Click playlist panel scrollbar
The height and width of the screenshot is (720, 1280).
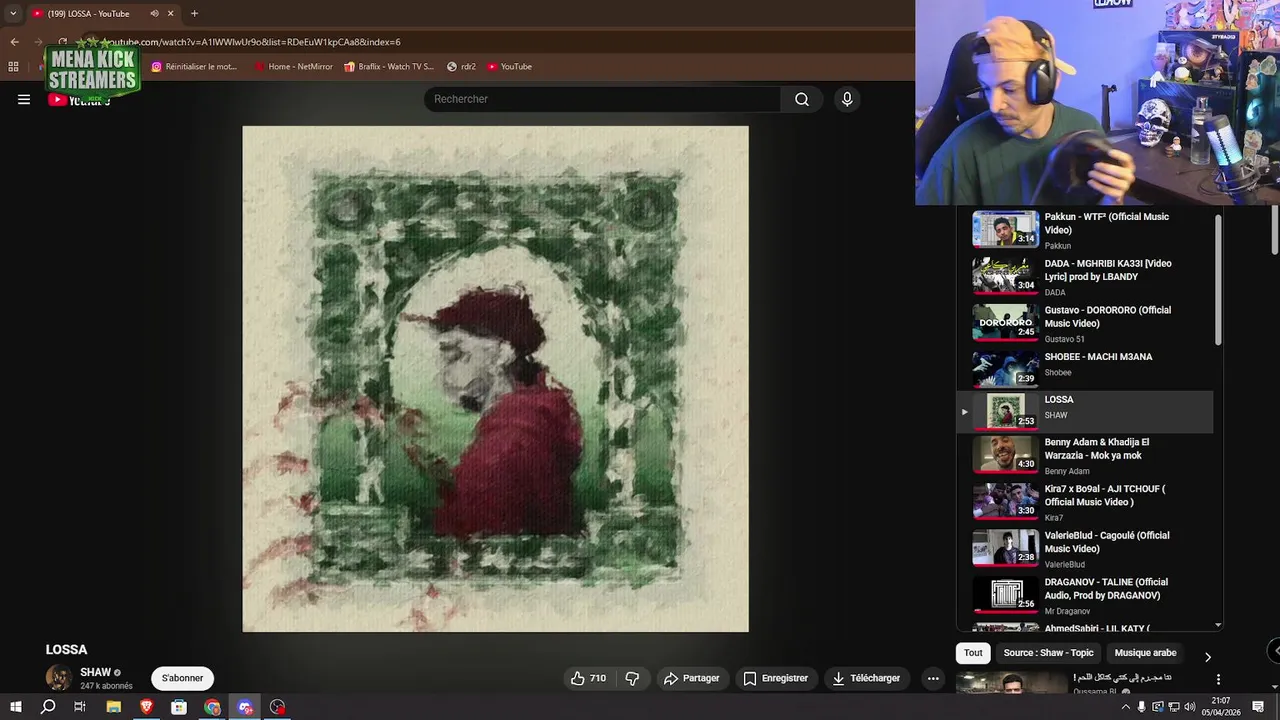[1218, 282]
